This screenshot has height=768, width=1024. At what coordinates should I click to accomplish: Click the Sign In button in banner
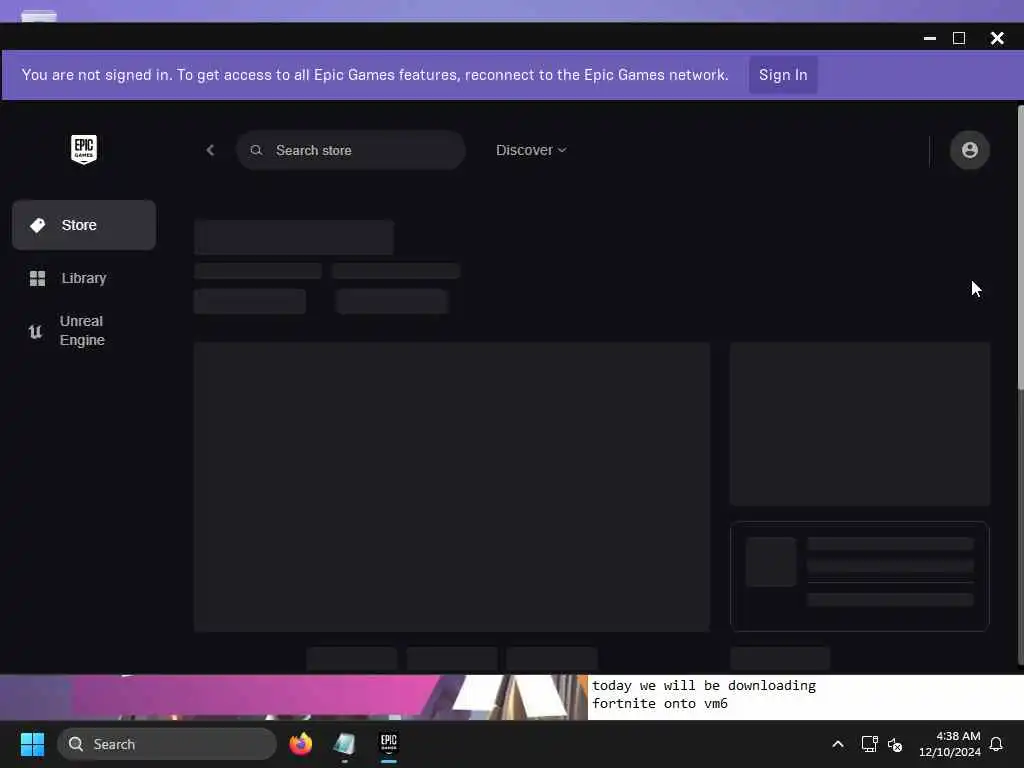[x=783, y=75]
